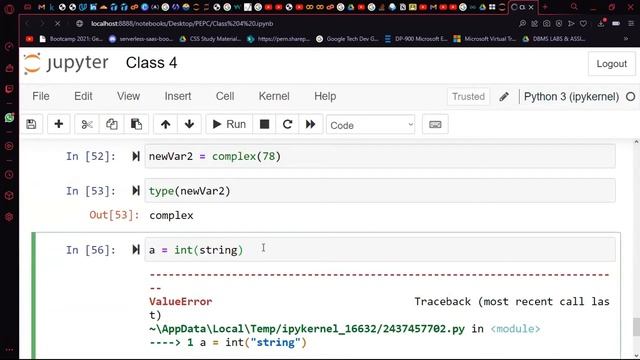
Task: Cut selected cells using the scissors icon
Action: click(x=87, y=124)
